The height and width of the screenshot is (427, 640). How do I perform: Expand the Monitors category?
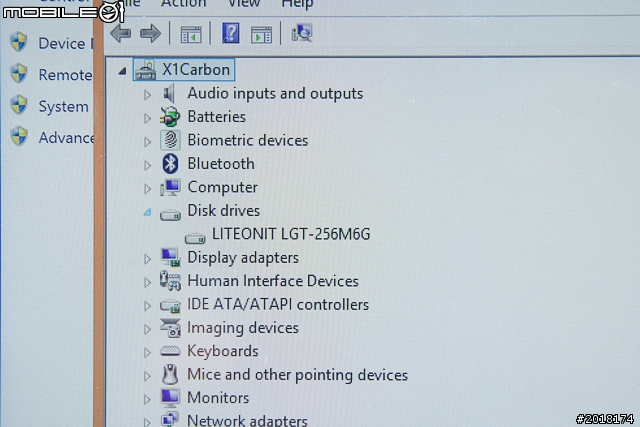point(147,399)
